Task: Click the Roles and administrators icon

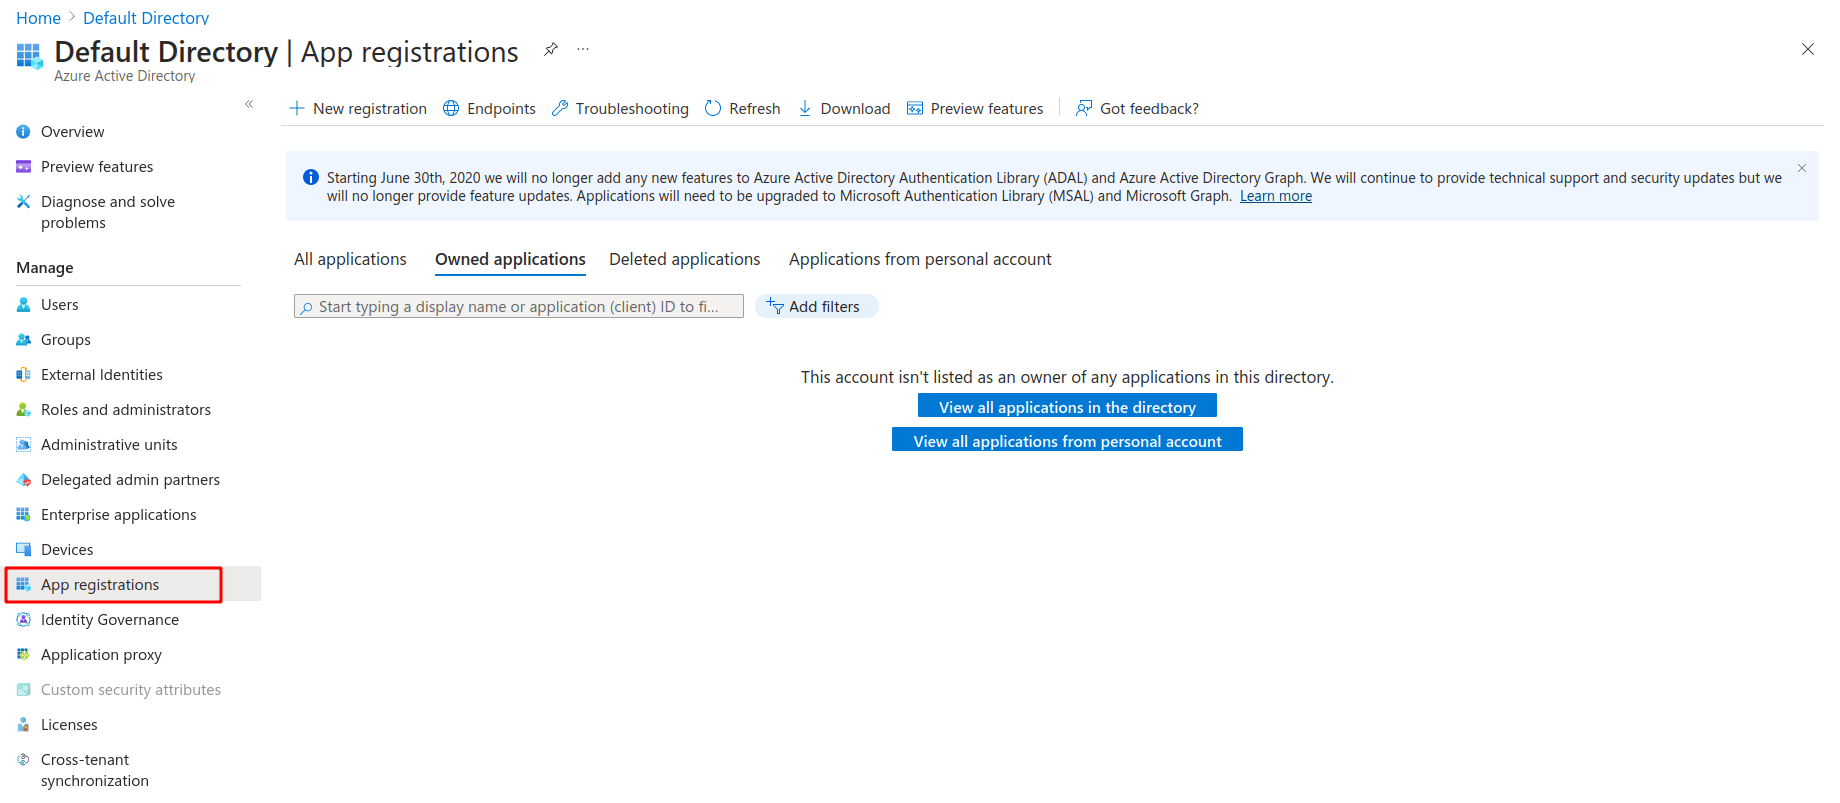Action: click(x=24, y=410)
